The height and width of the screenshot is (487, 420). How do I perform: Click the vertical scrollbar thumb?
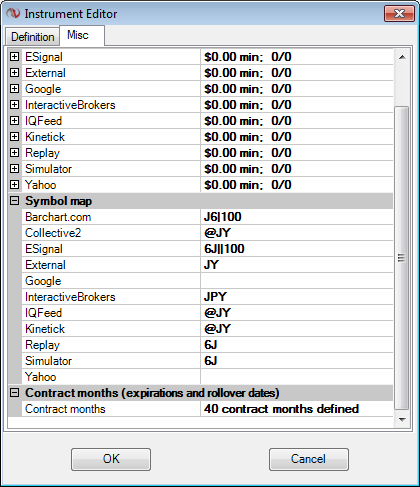point(402,258)
